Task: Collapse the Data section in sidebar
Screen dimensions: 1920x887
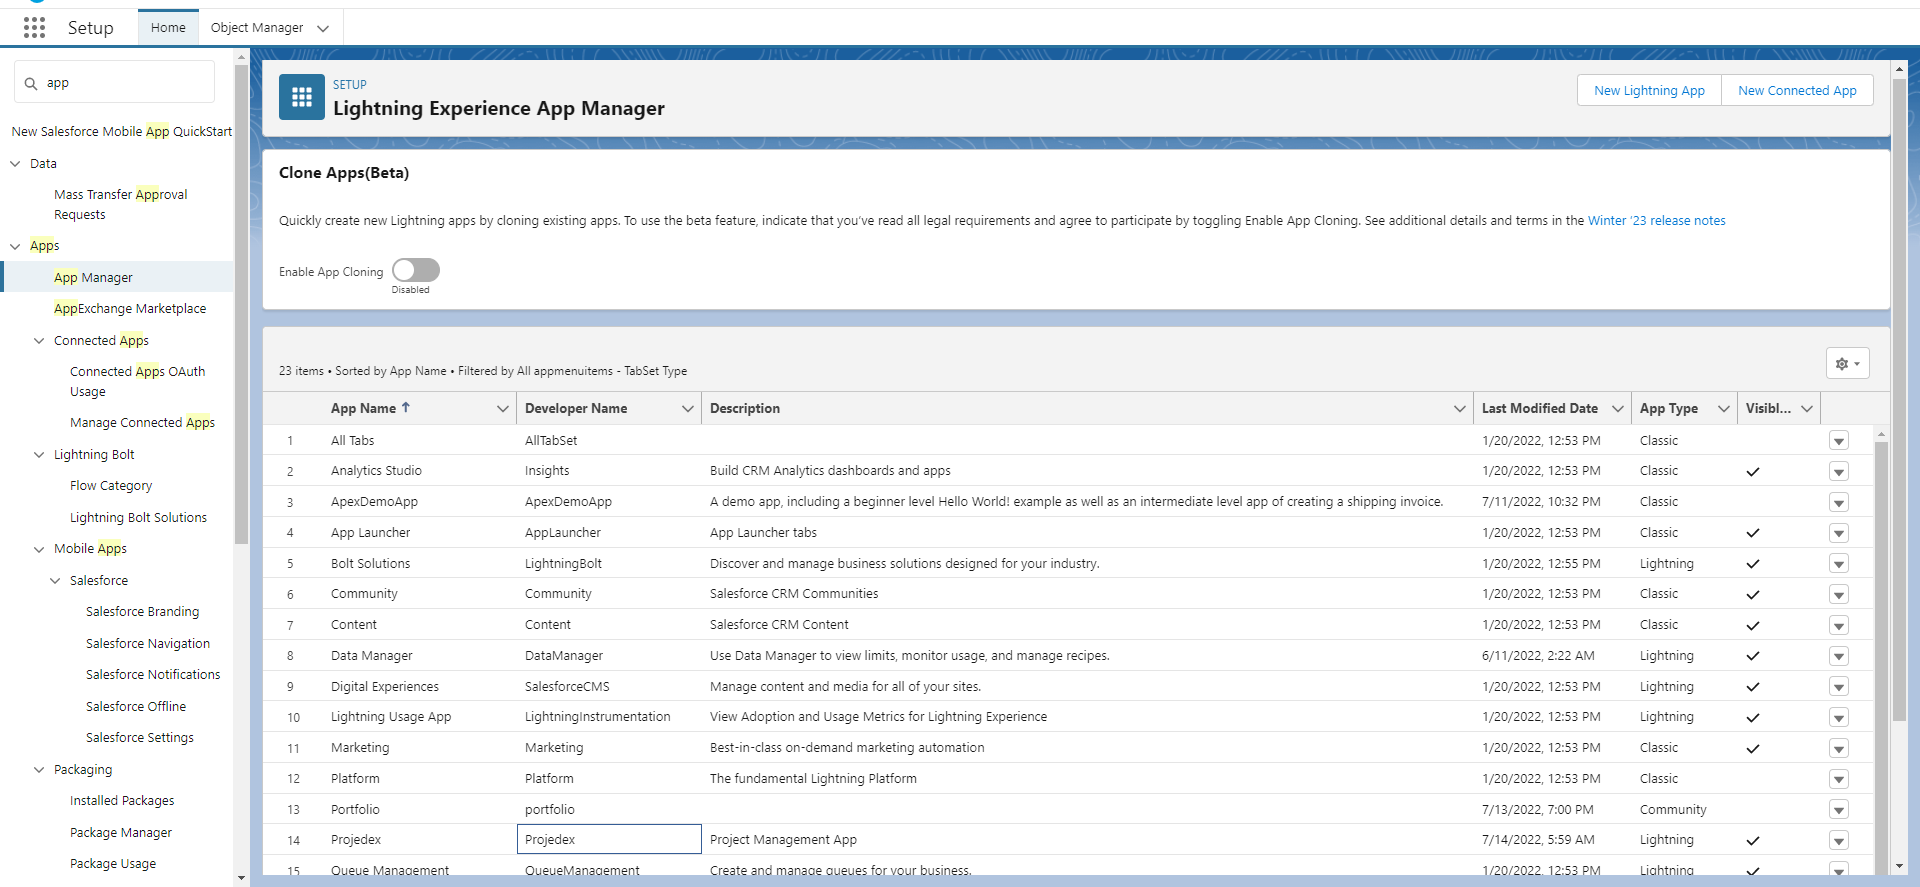Action: coord(15,164)
